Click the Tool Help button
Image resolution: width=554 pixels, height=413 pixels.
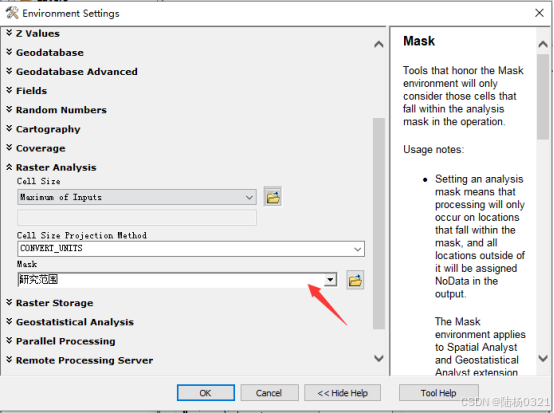438,393
